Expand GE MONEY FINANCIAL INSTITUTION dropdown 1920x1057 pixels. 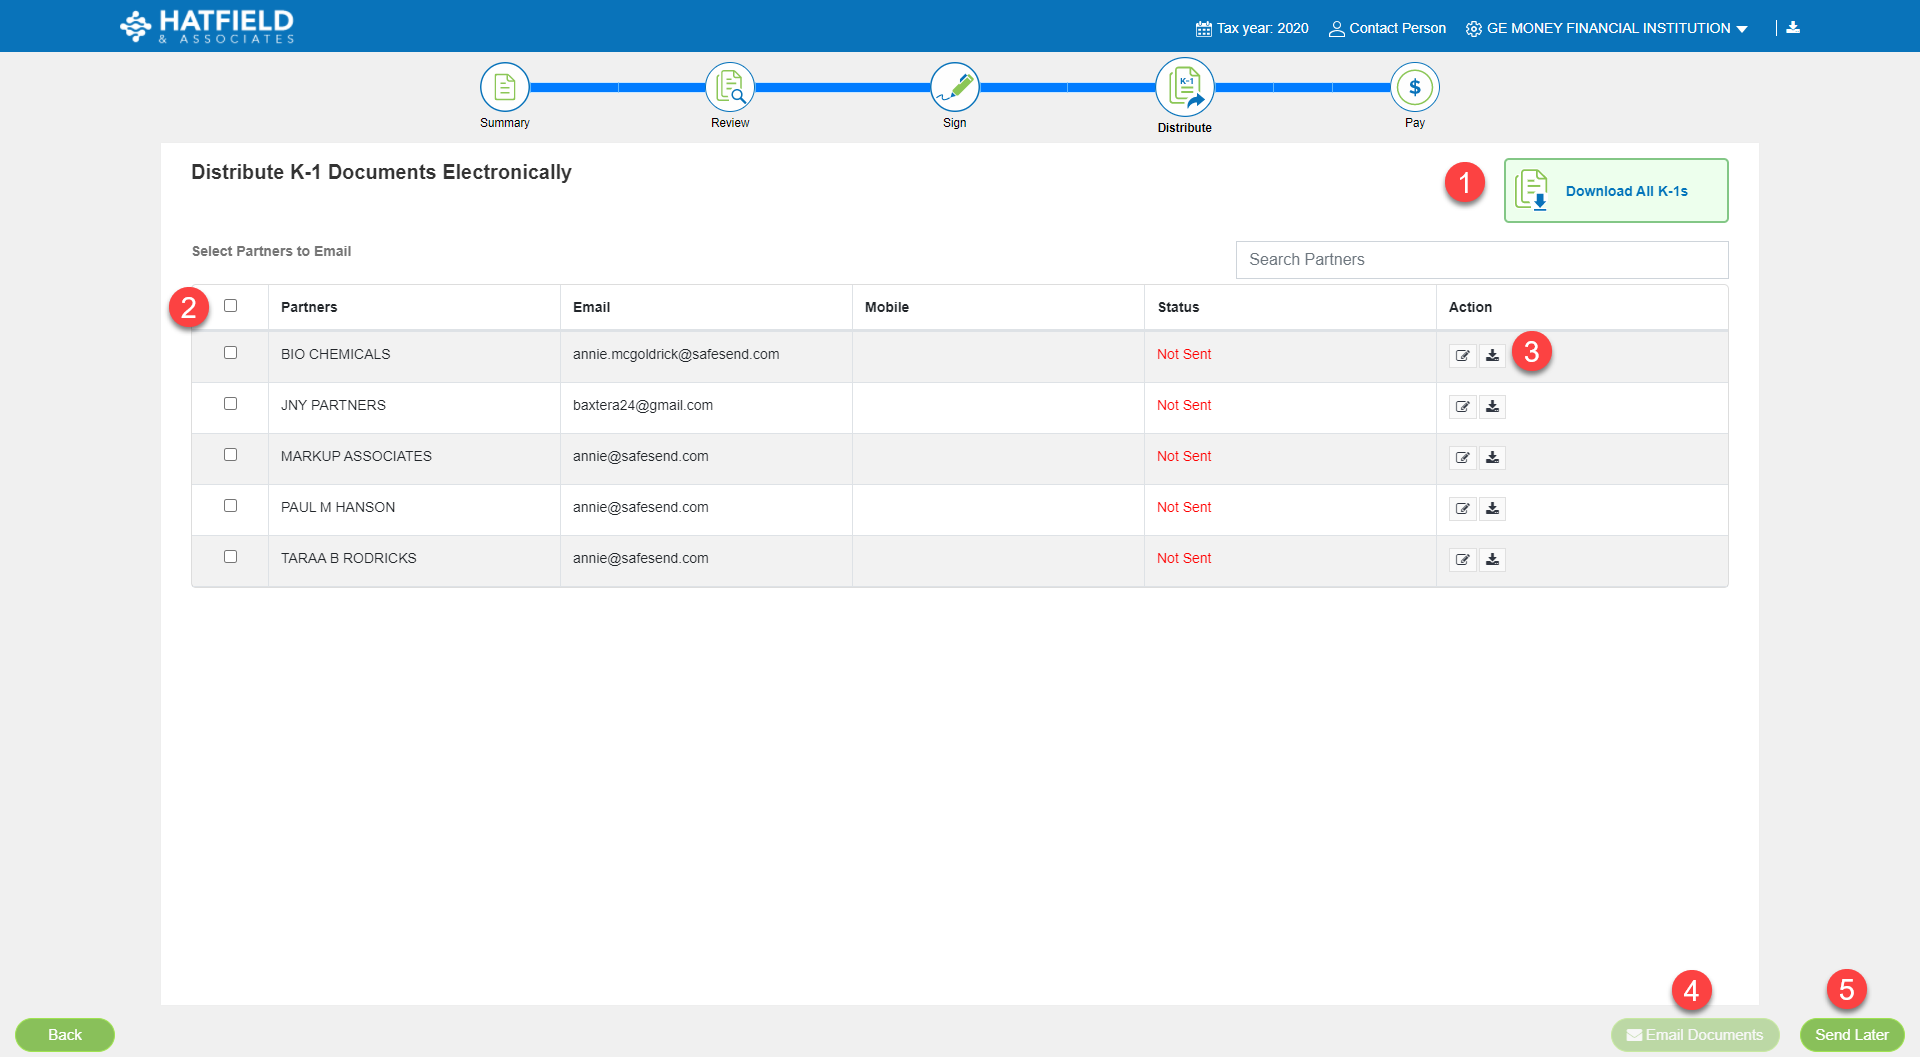[x=1607, y=28]
